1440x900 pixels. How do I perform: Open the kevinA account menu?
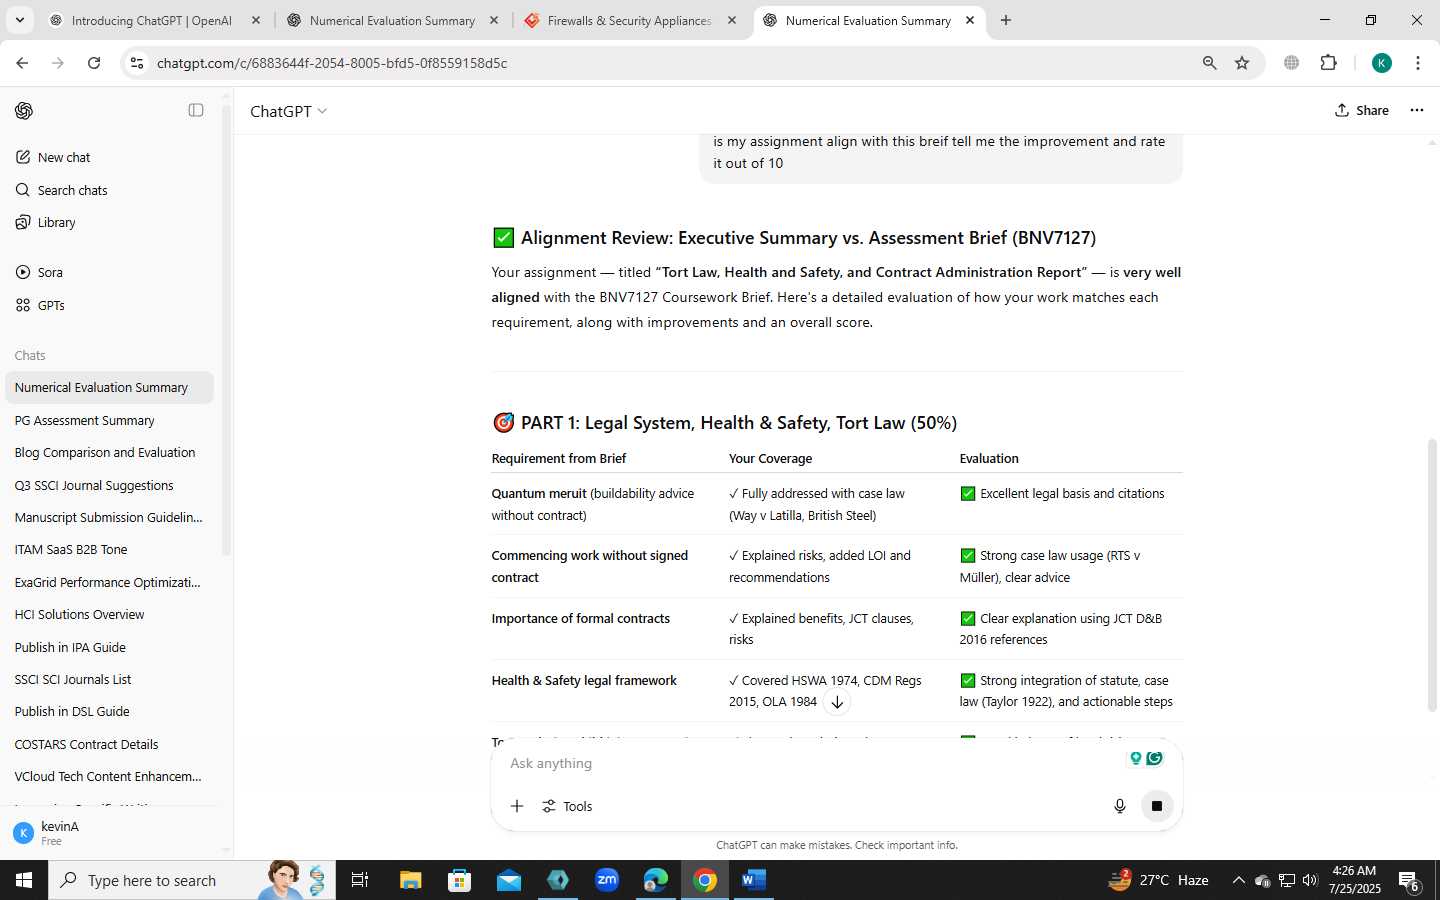point(108,833)
